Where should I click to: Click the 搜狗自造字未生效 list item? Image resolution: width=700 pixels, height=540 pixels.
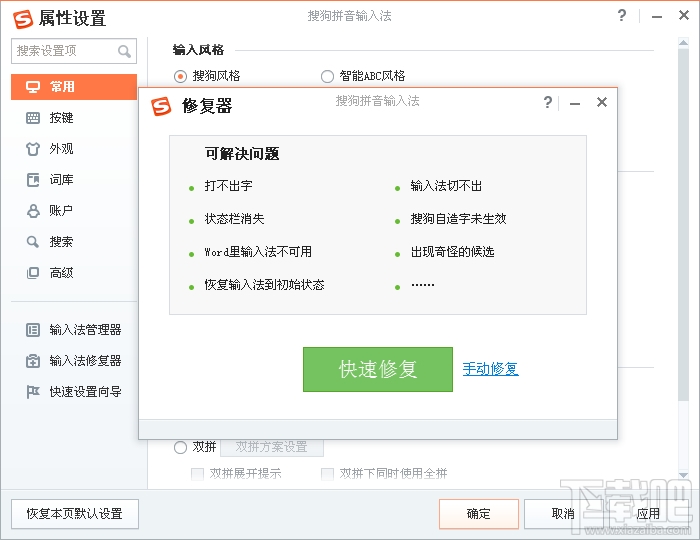click(x=458, y=219)
